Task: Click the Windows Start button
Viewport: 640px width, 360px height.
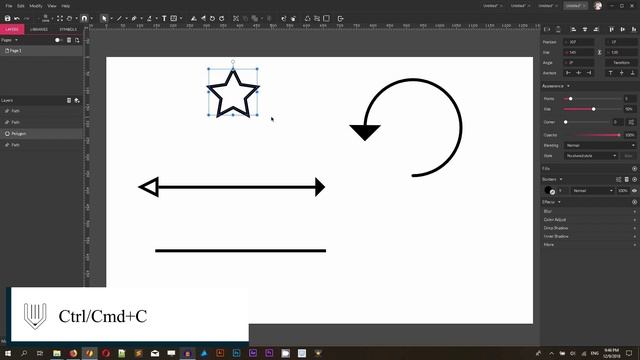Action: coord(7,353)
